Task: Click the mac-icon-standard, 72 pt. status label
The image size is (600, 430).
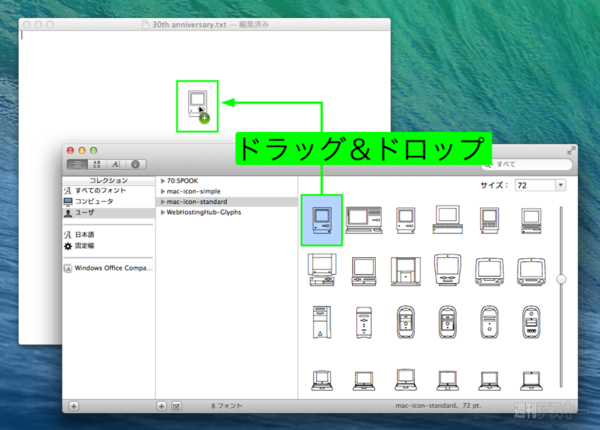Action: click(438, 406)
